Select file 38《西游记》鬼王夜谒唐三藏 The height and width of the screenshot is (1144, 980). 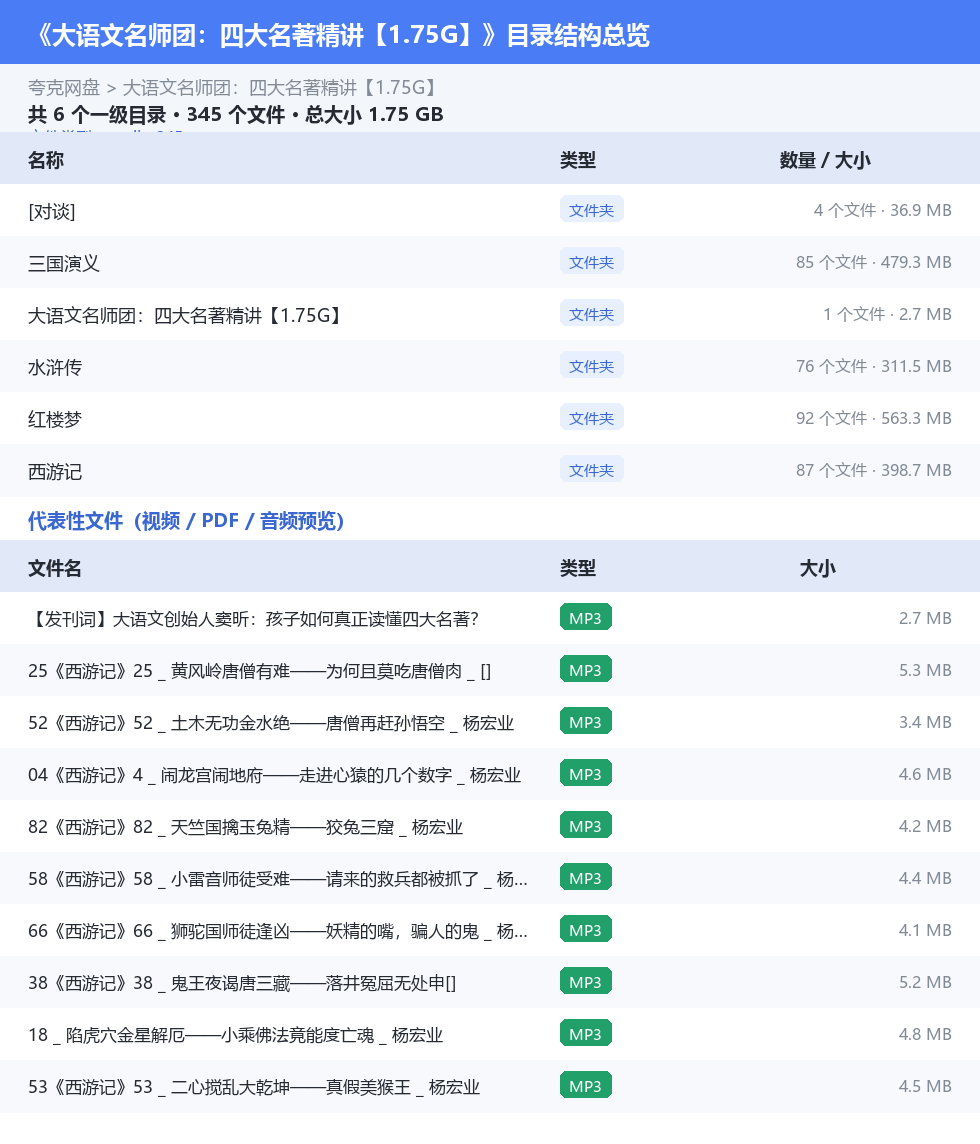click(242, 983)
